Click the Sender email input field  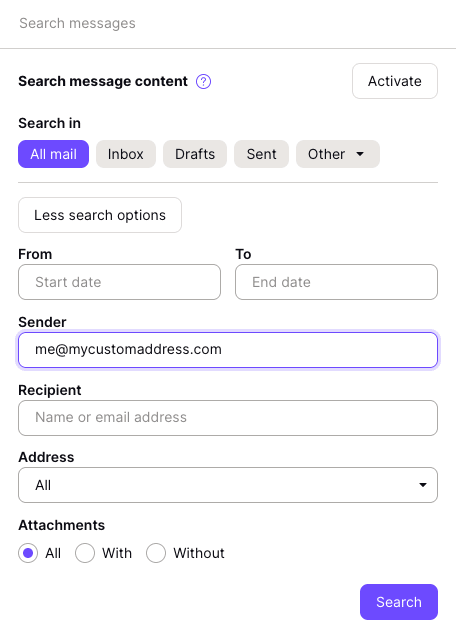228,350
